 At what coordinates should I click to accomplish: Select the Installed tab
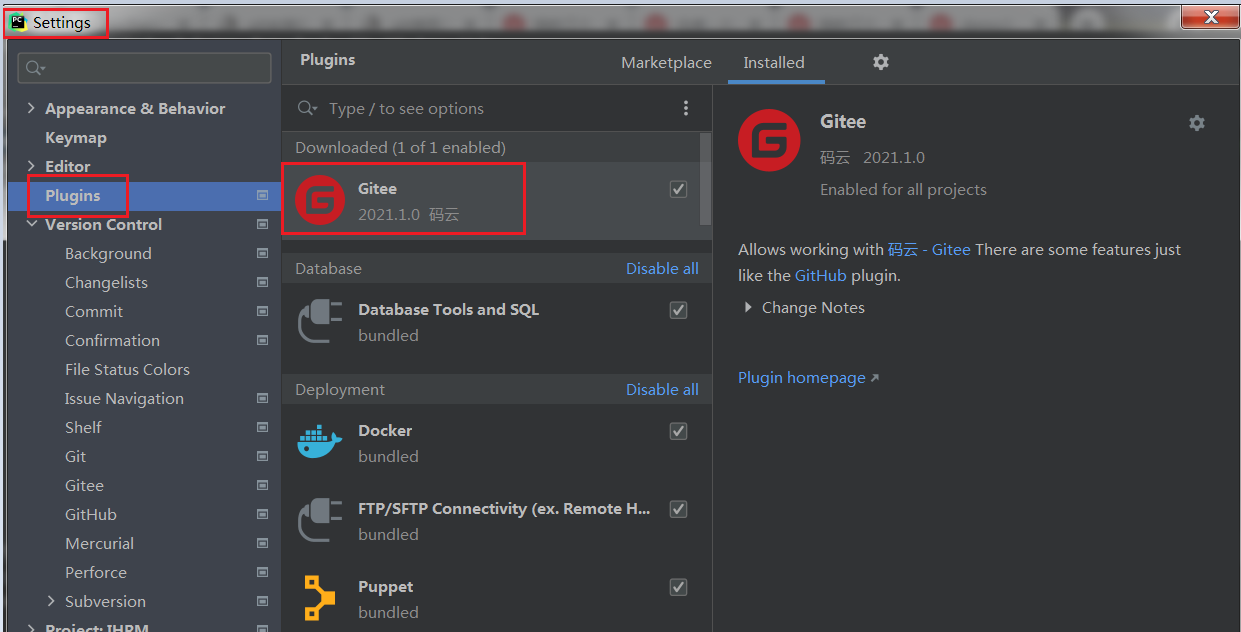773,62
